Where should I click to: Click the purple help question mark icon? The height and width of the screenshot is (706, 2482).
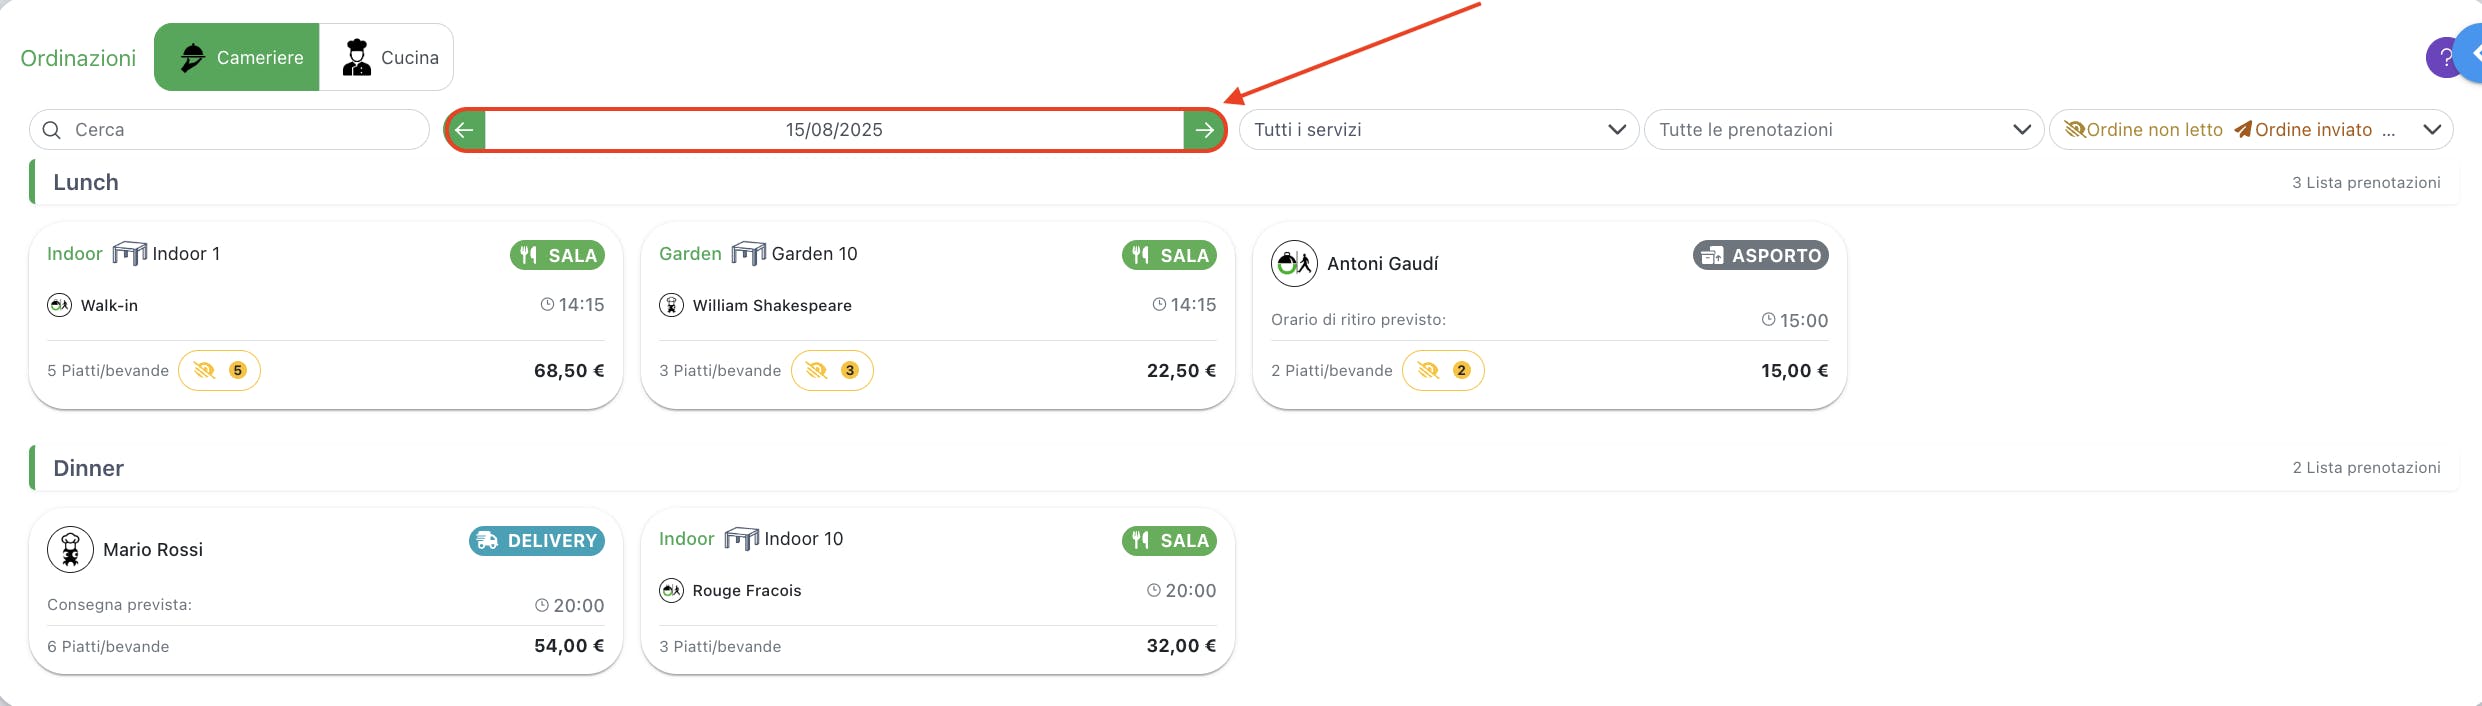pyautogui.click(x=2442, y=58)
